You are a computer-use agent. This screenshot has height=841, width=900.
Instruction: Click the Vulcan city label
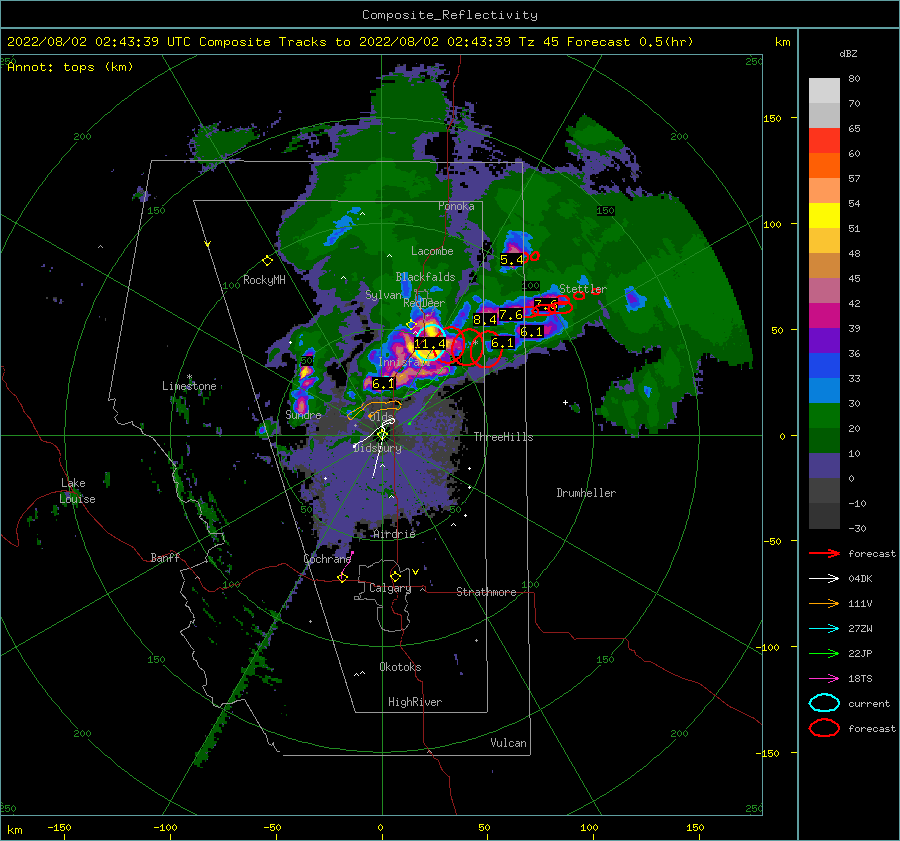tap(508, 743)
